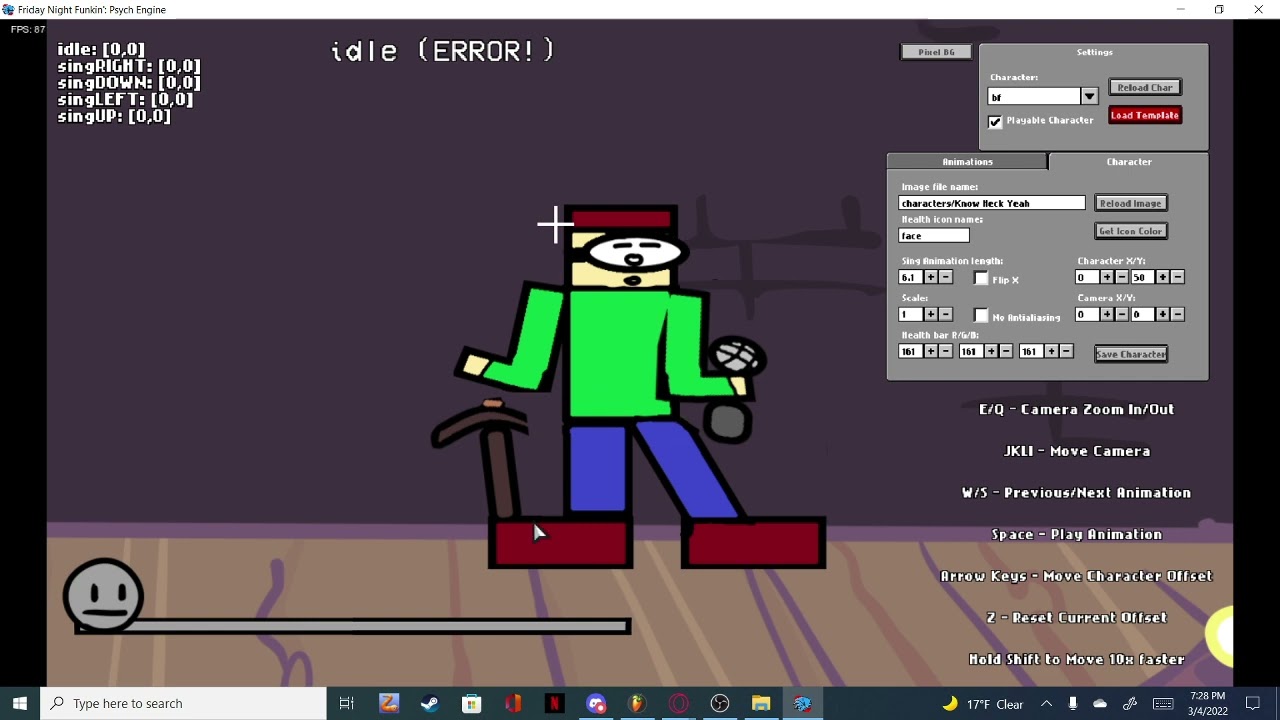This screenshot has height=720, width=1280.
Task: Toggle the Playable Character checkbox
Action: click(x=995, y=122)
